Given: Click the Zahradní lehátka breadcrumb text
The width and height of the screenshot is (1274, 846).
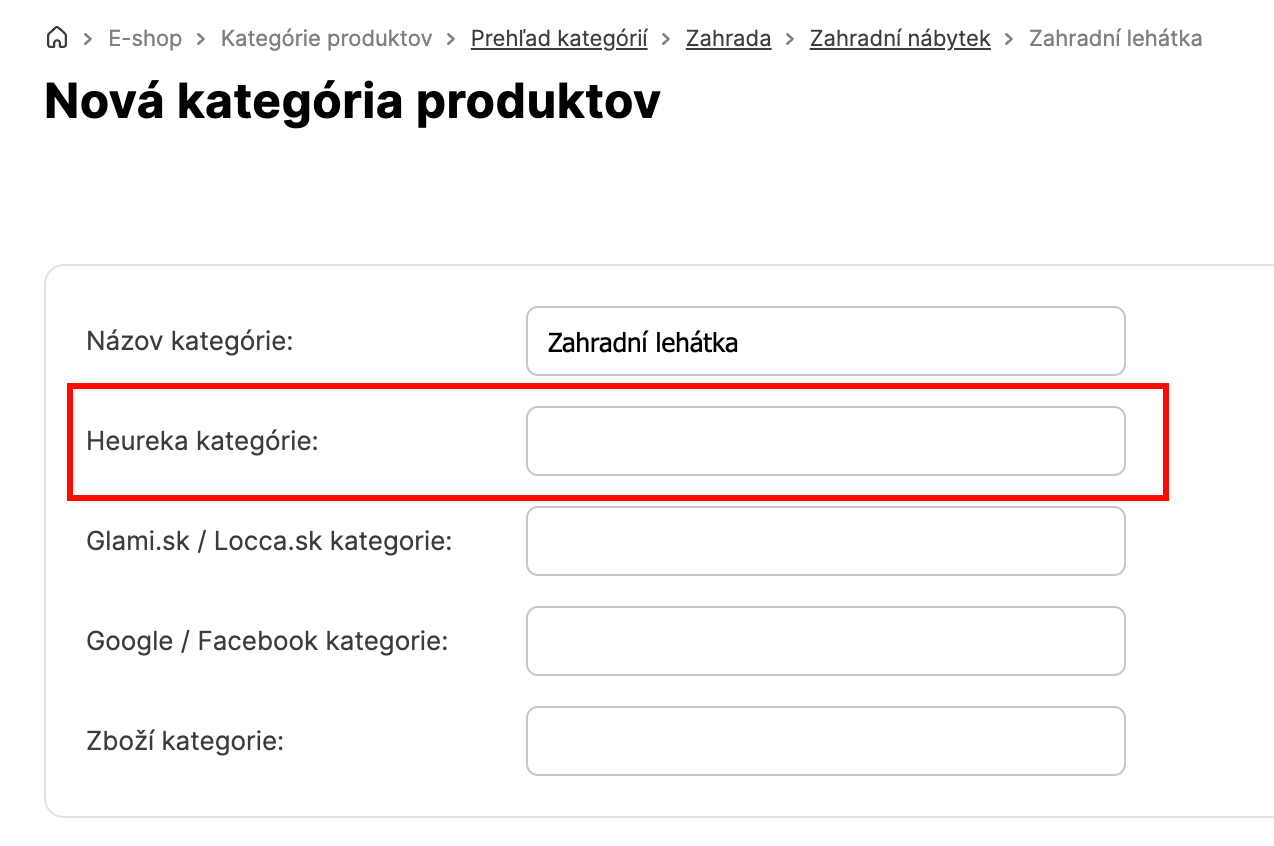Looking at the screenshot, I should [x=1115, y=39].
